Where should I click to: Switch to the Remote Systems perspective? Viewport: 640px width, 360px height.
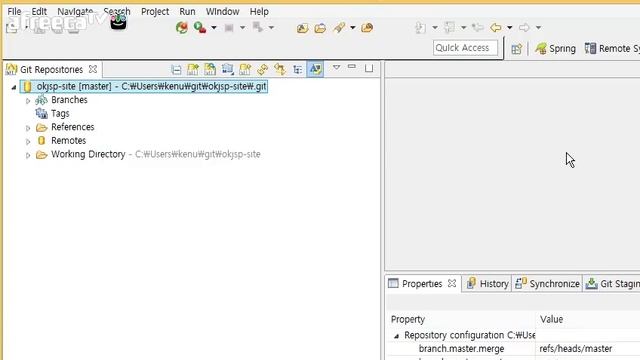612,49
